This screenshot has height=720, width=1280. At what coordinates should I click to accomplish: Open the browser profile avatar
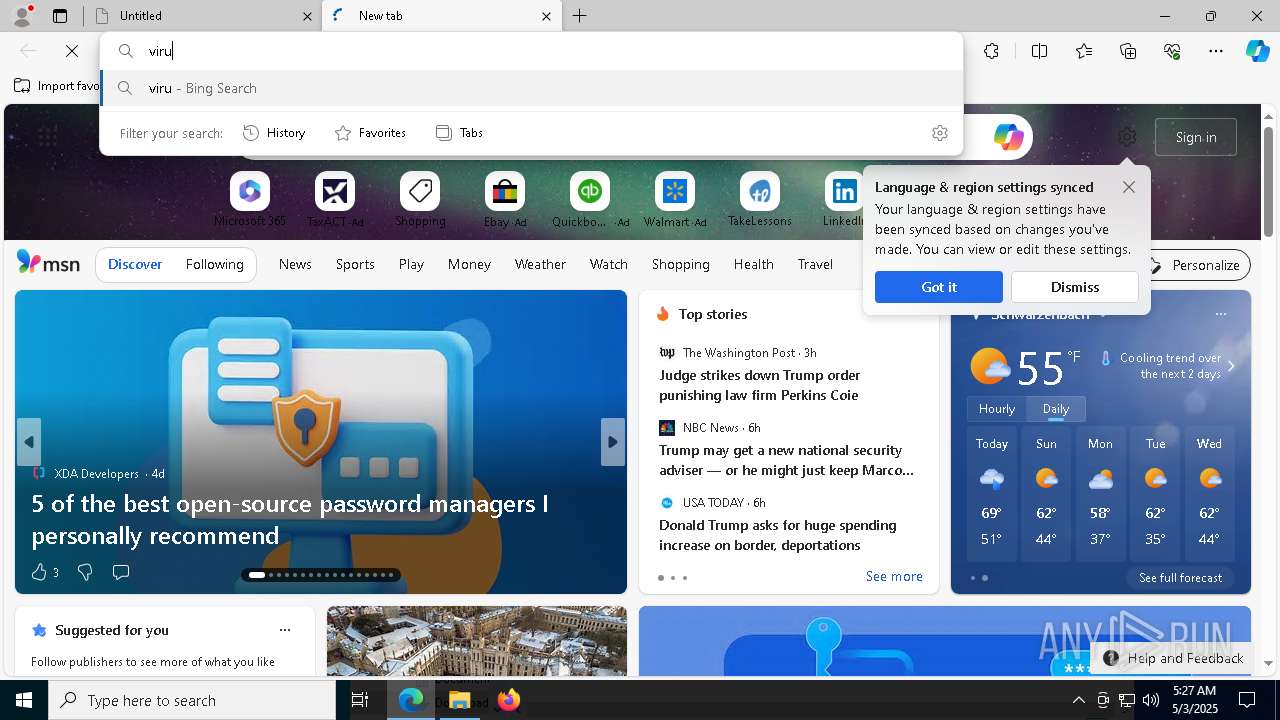click(x=22, y=15)
